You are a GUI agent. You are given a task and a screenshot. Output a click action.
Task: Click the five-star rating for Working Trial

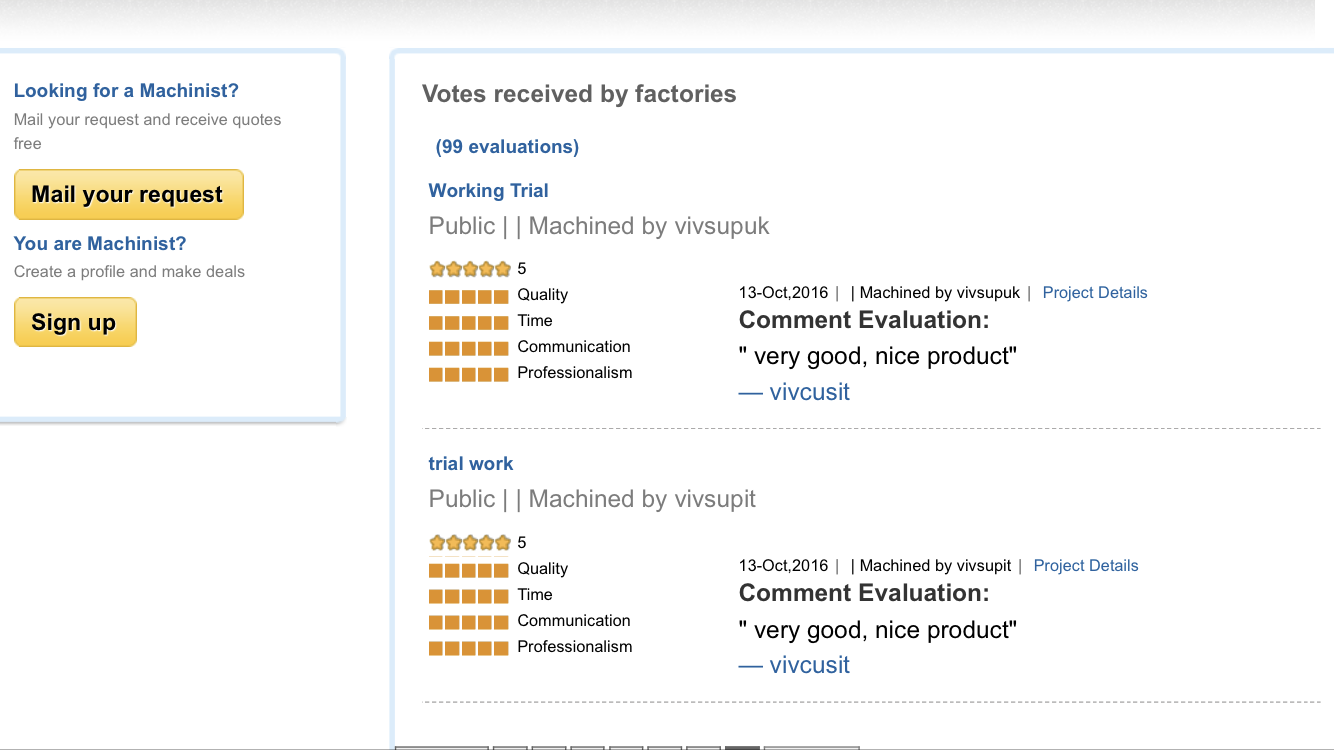tap(470, 269)
